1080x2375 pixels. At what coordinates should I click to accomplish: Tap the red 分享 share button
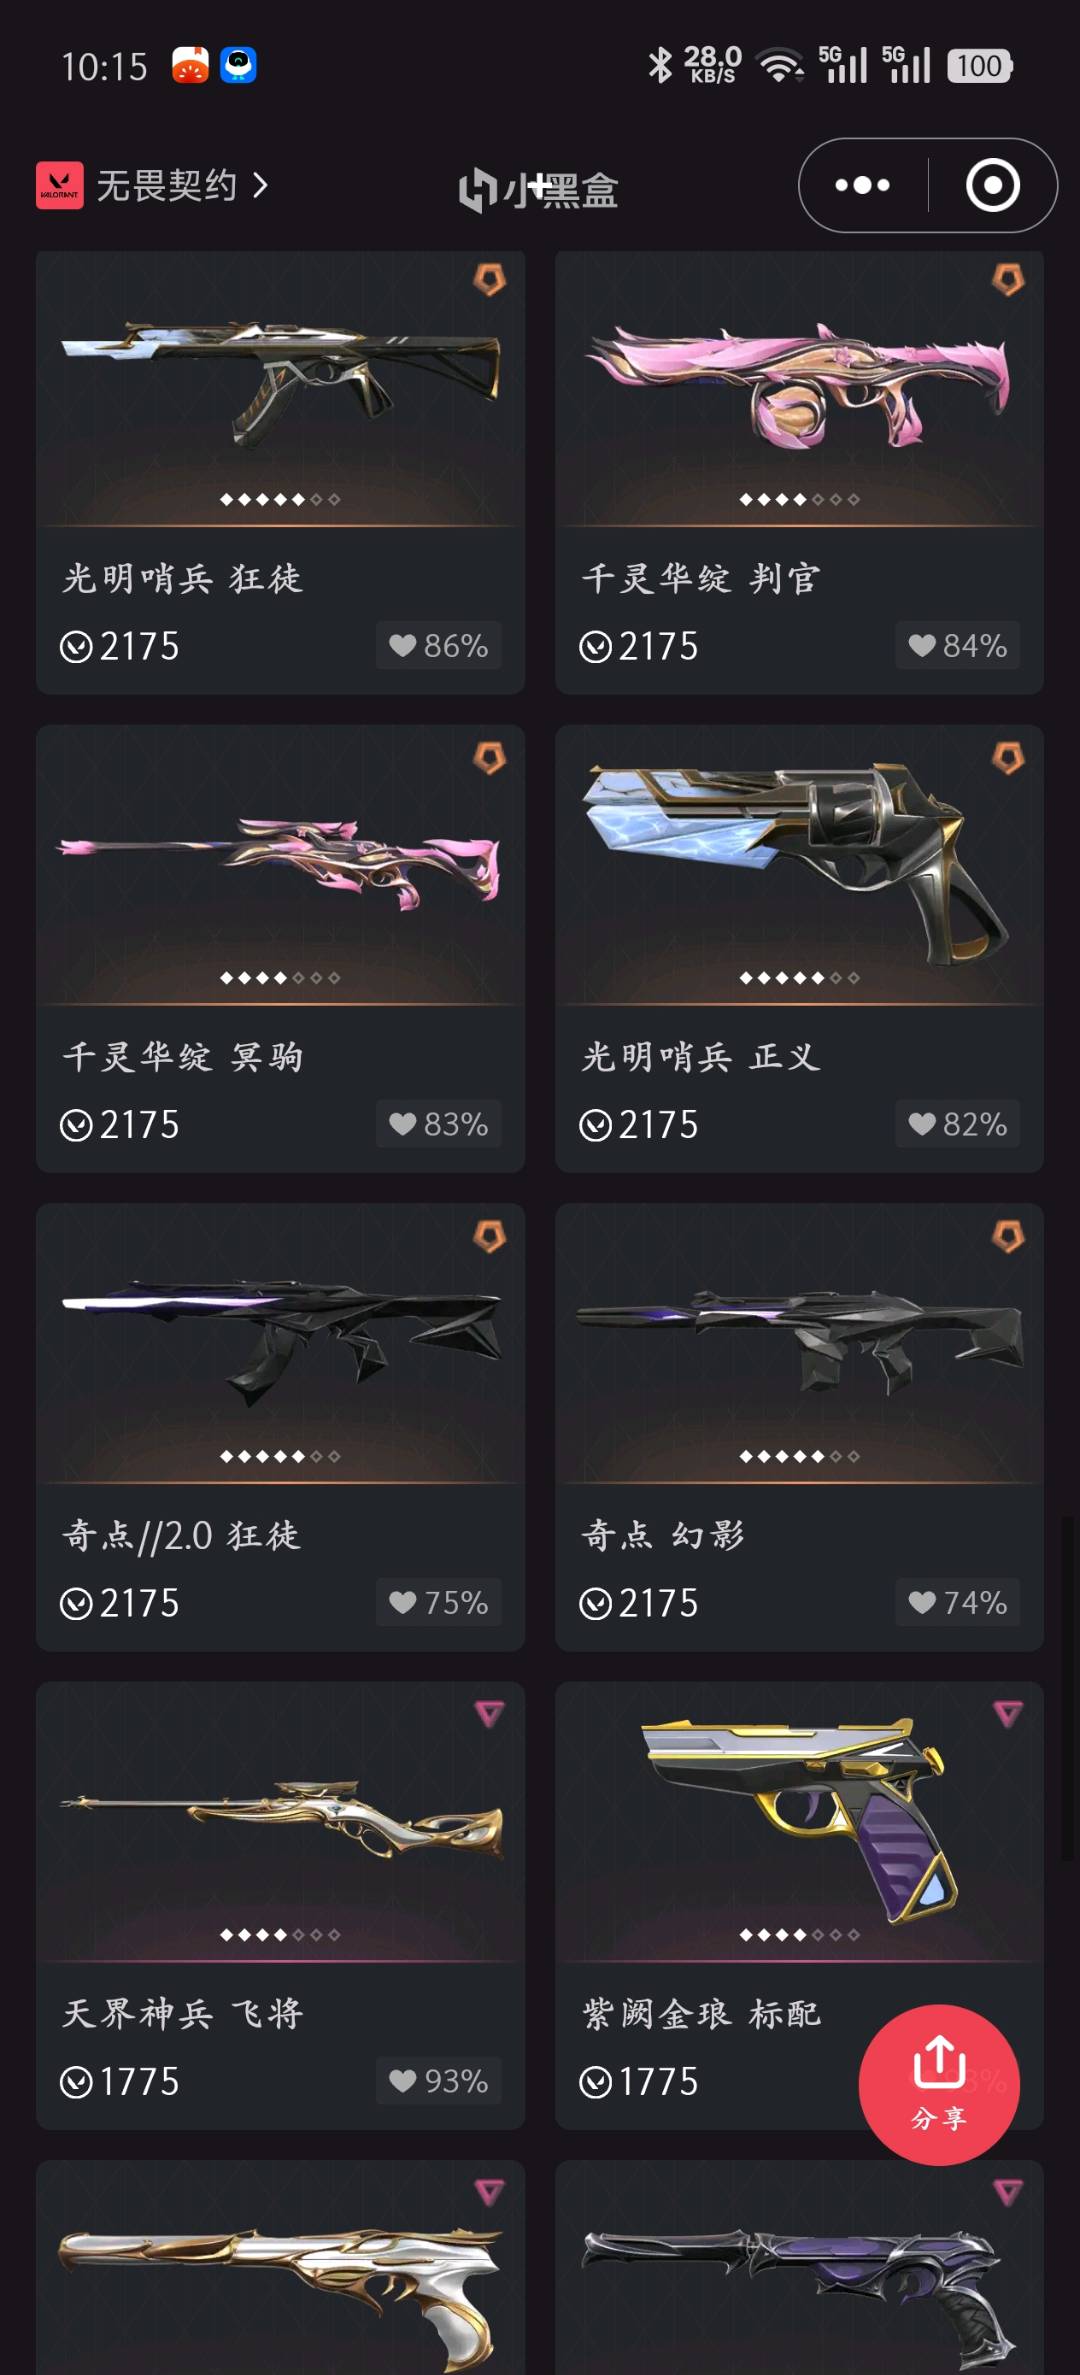click(939, 2085)
